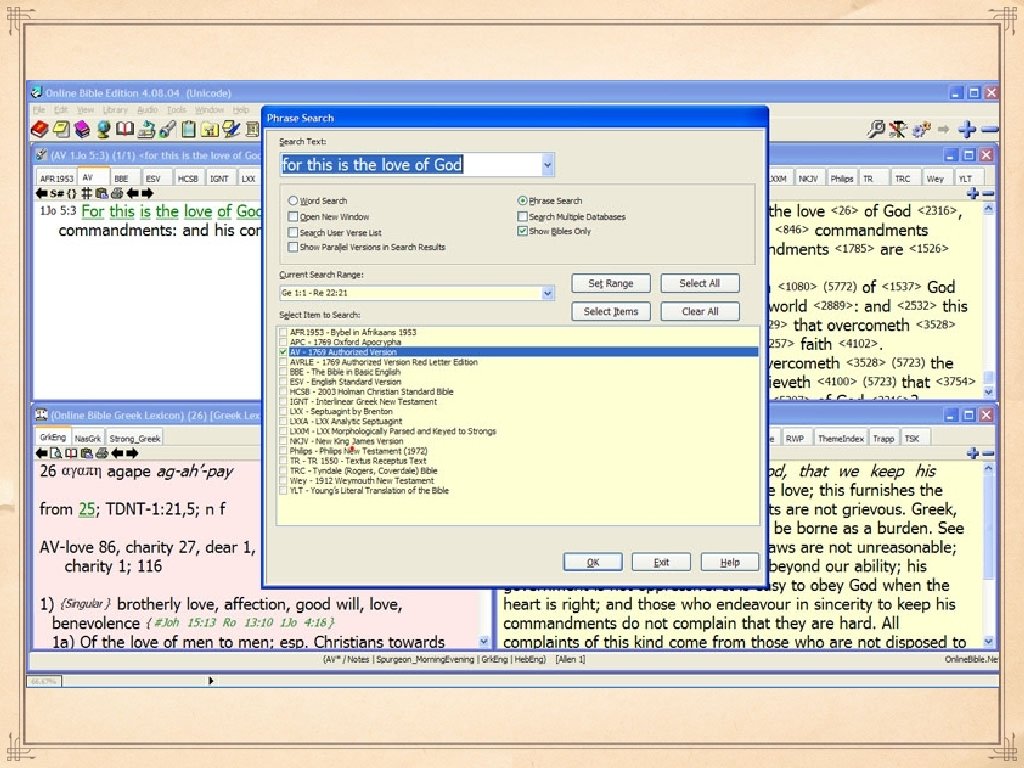Screen dimensions: 1024x768
Task: Click the Clear All button
Action: (699, 312)
